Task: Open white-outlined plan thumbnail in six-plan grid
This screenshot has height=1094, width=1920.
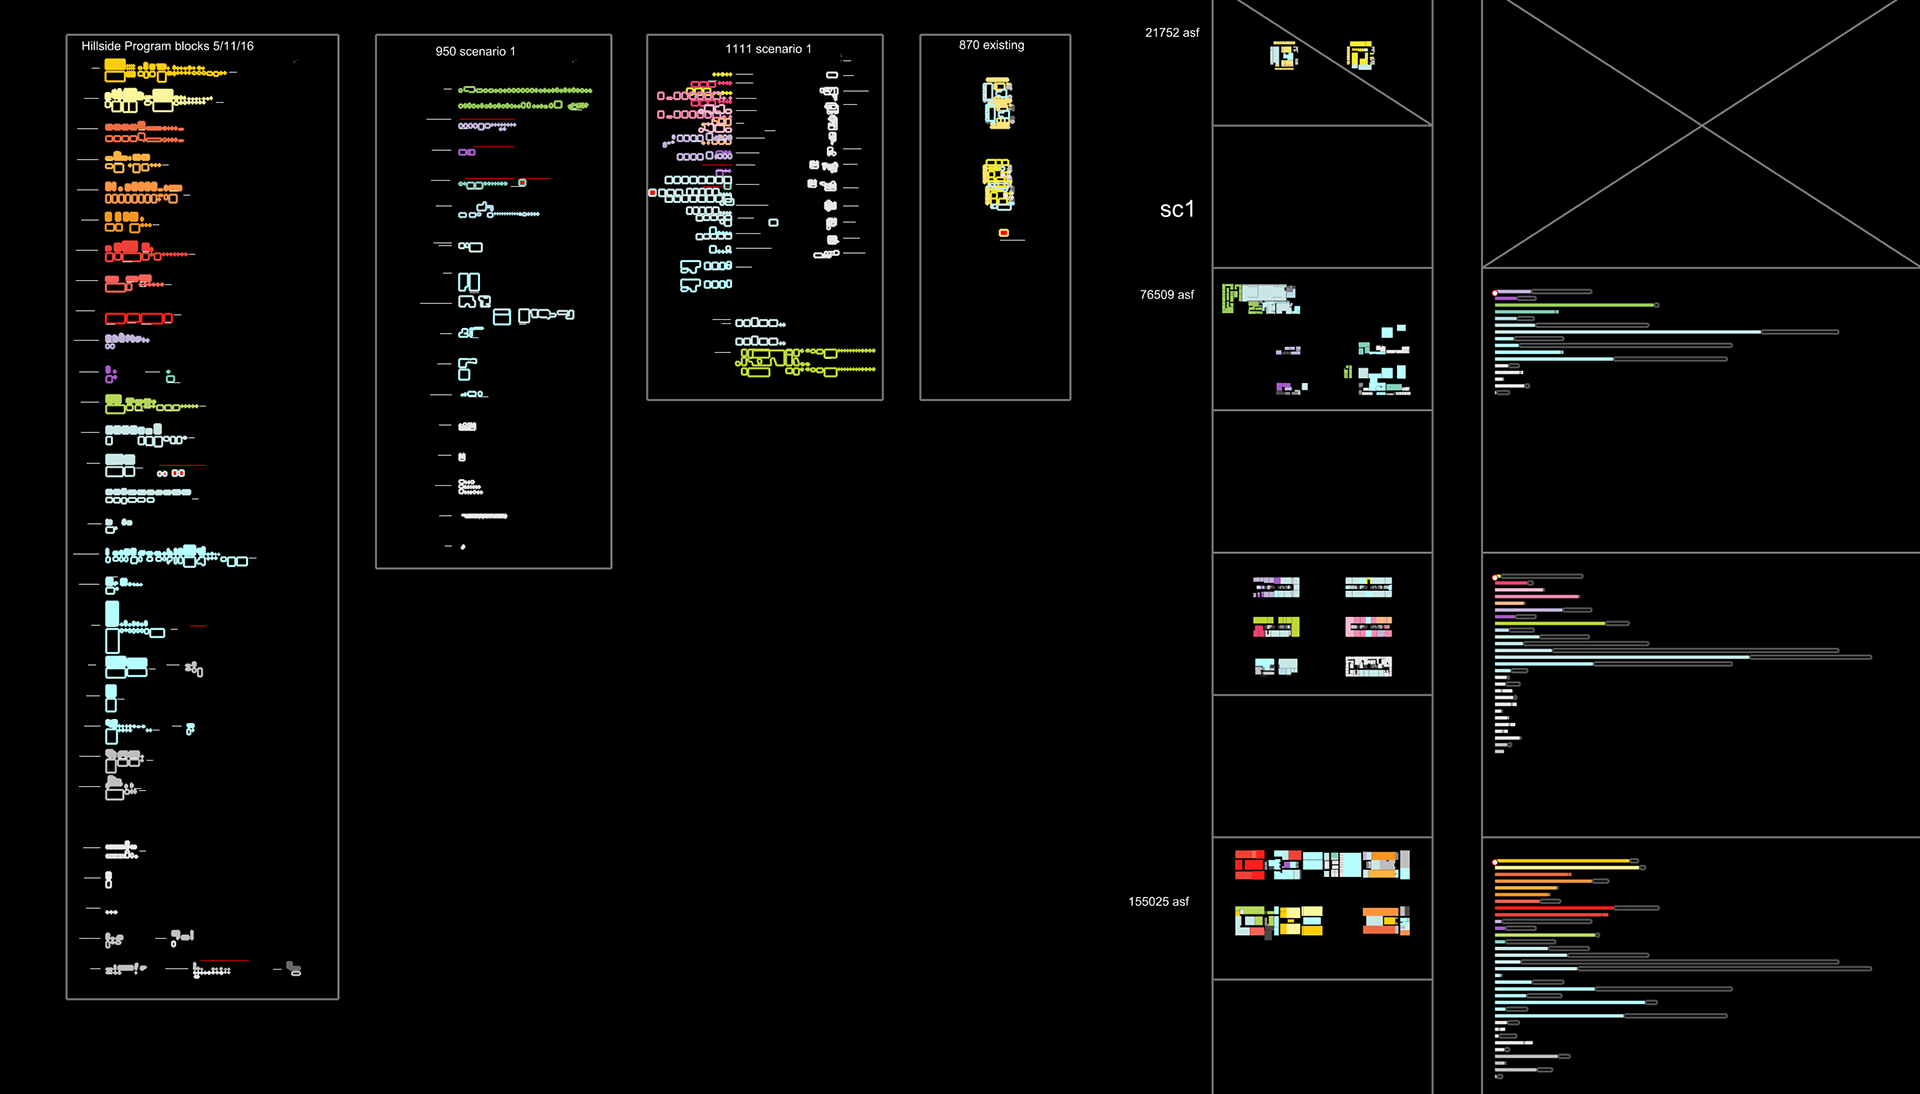Action: click(1368, 667)
